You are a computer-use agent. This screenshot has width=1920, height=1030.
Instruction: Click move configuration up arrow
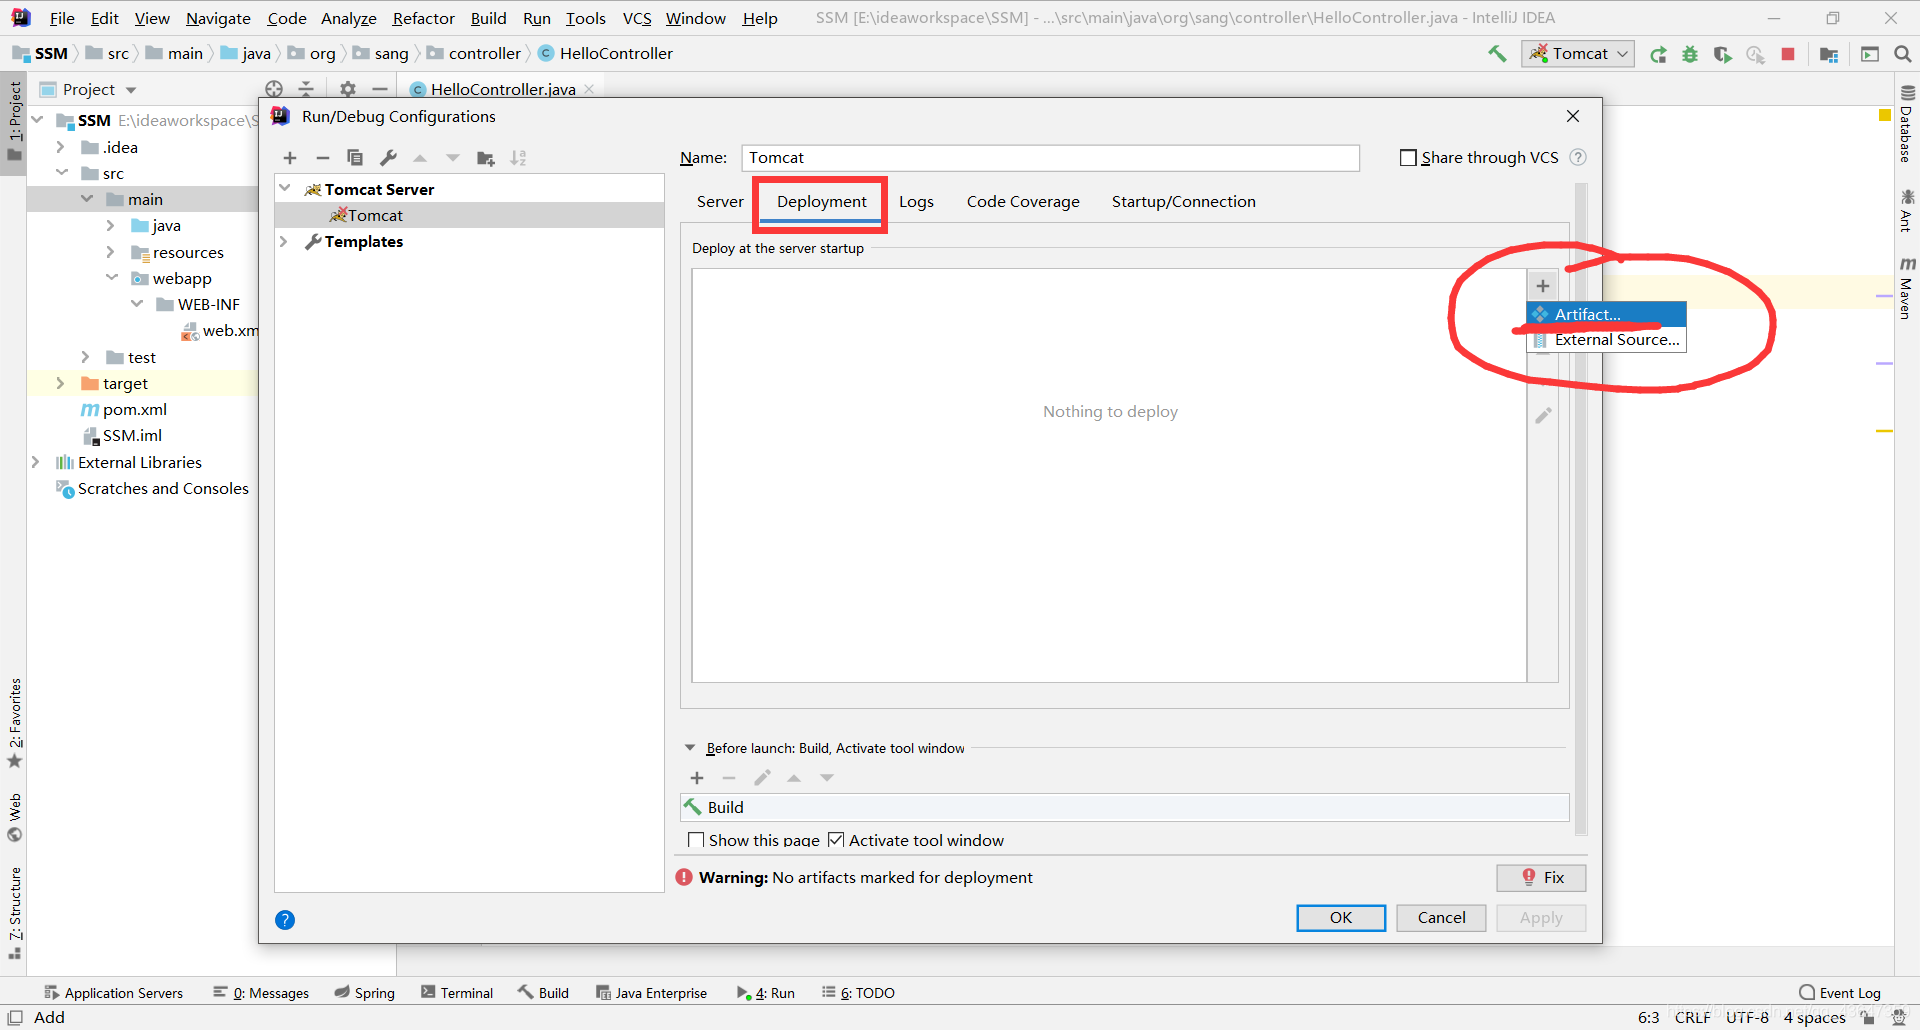pos(420,158)
